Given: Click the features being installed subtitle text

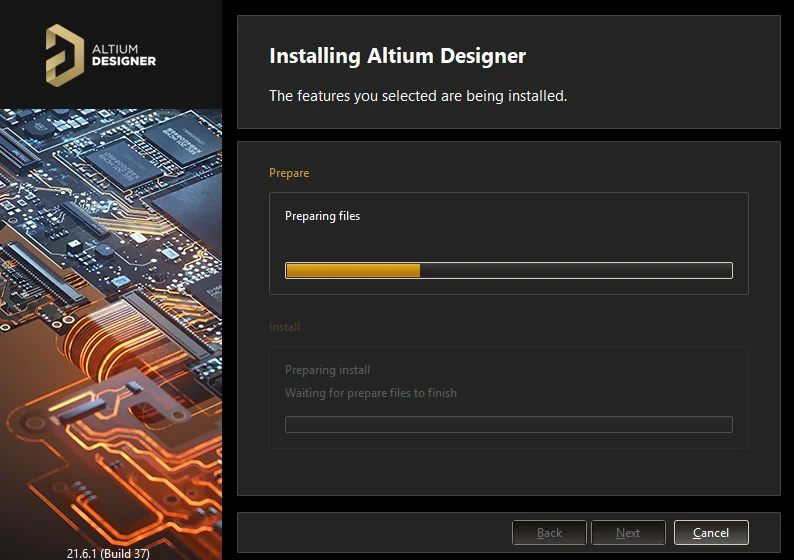Looking at the screenshot, I should pos(418,96).
